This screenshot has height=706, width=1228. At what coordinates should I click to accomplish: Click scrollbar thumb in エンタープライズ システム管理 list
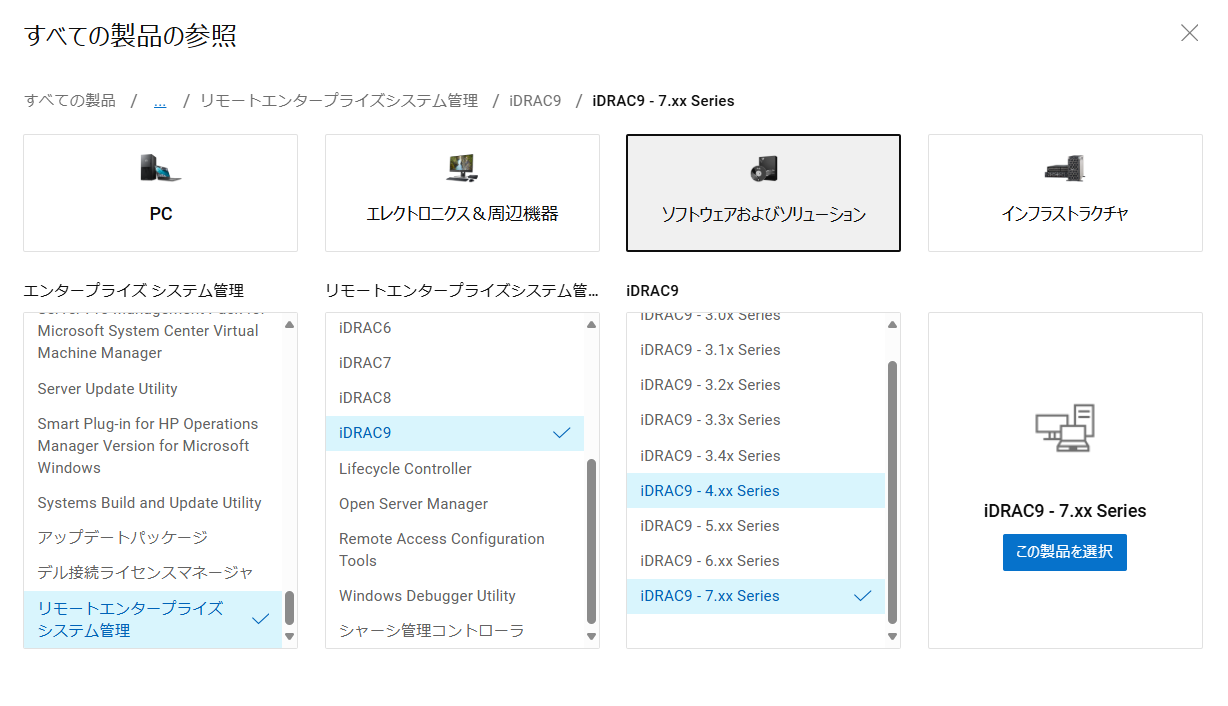coord(290,607)
